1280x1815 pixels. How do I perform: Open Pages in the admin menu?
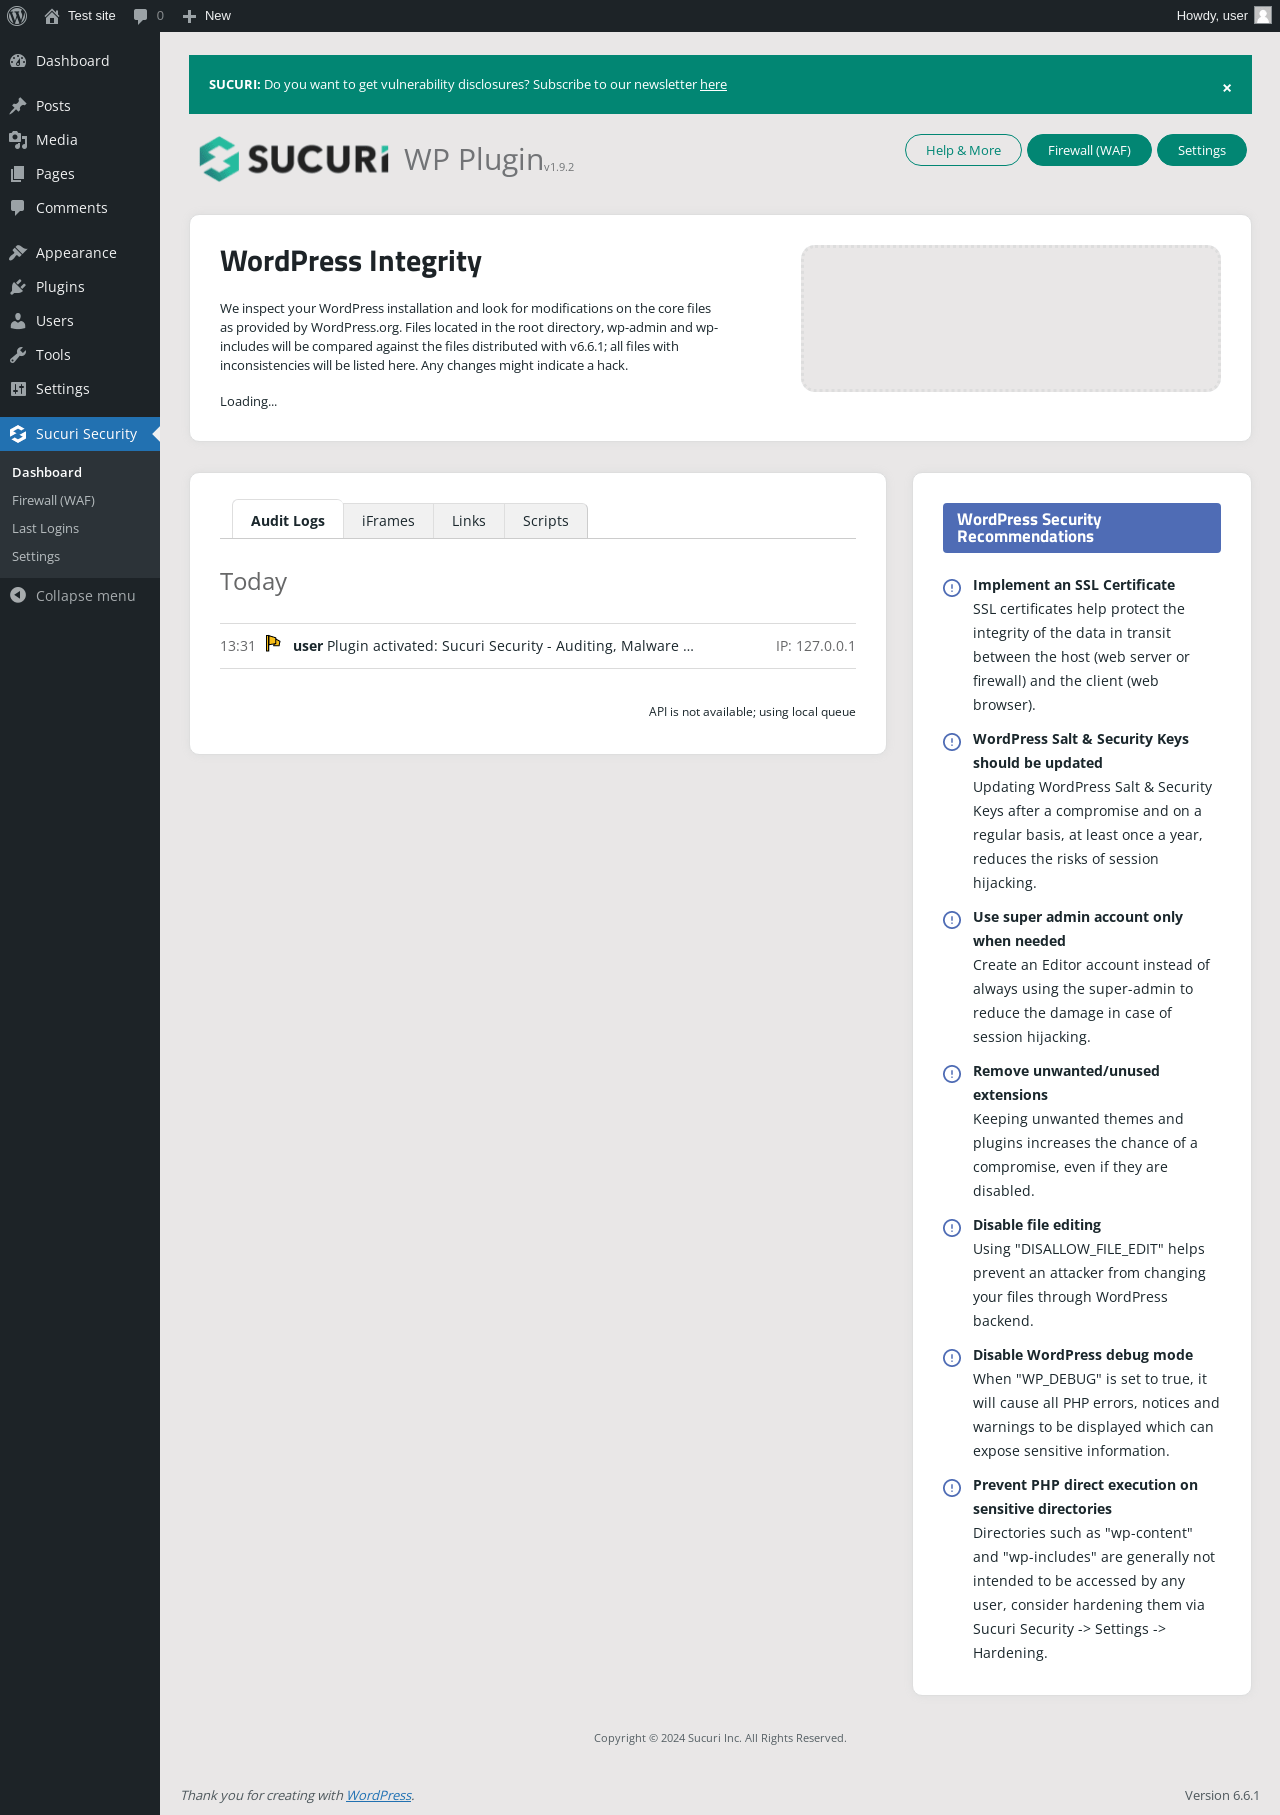coord(80,174)
